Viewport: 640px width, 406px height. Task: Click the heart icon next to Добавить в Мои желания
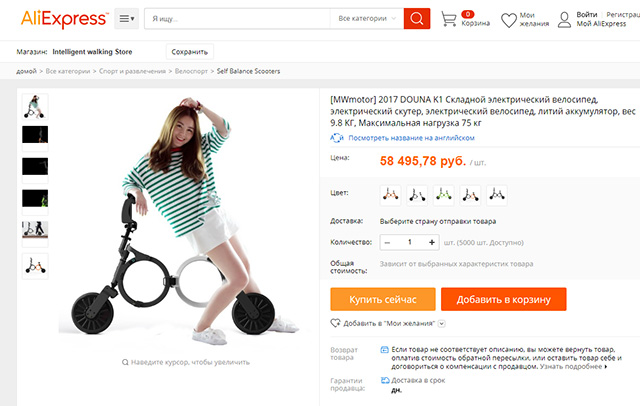(336, 323)
